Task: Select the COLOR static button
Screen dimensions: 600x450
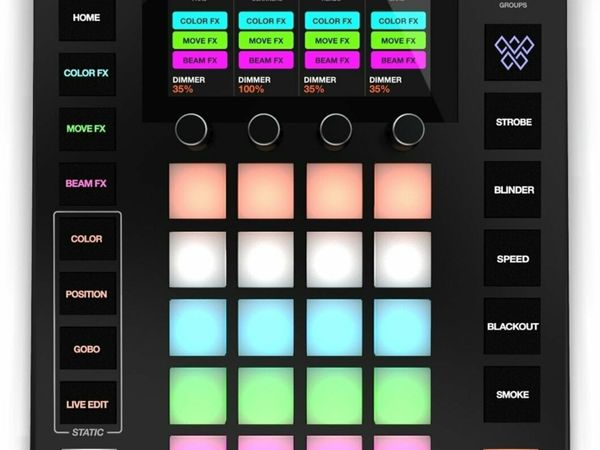Action: click(x=87, y=240)
